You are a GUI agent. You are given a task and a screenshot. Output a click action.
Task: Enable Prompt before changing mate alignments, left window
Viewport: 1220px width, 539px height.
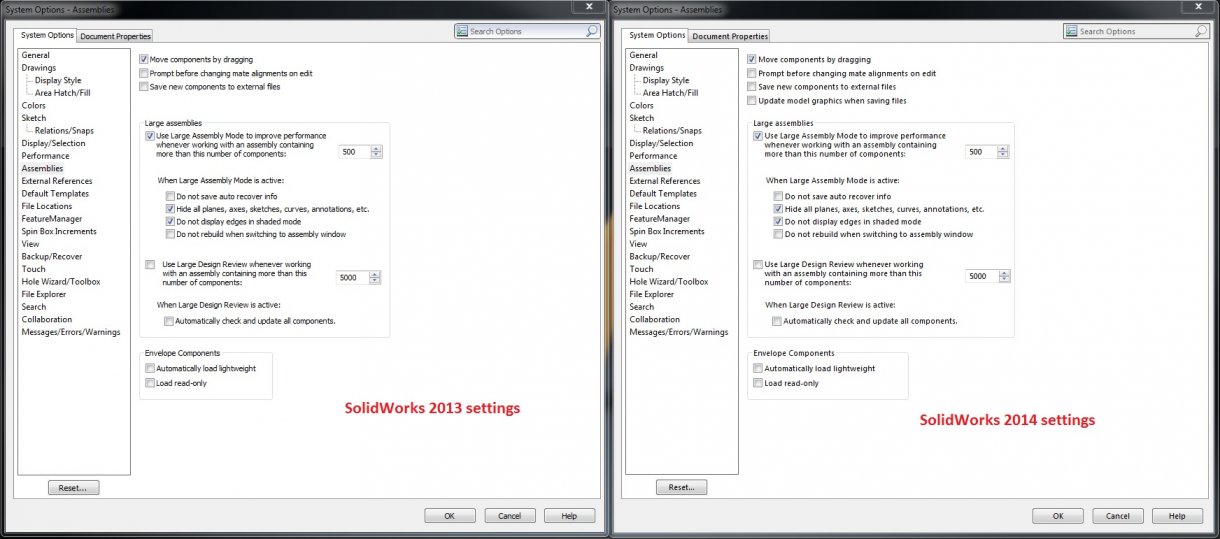coord(144,73)
